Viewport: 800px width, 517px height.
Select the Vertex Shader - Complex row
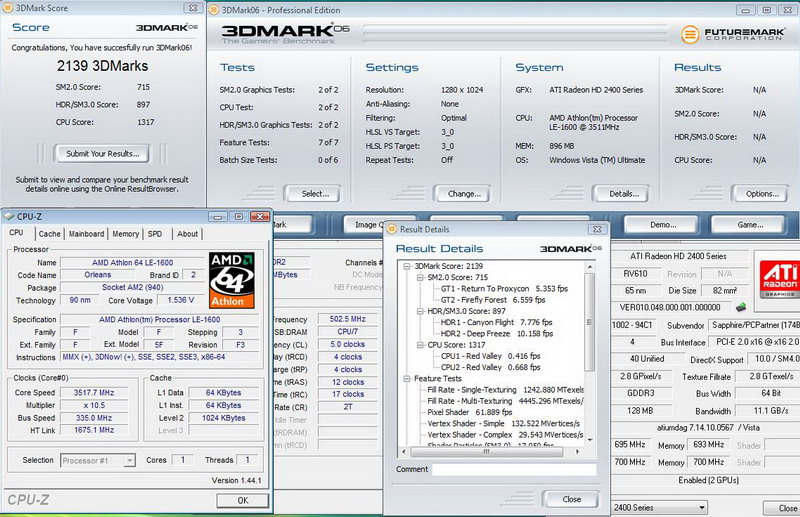505,434
